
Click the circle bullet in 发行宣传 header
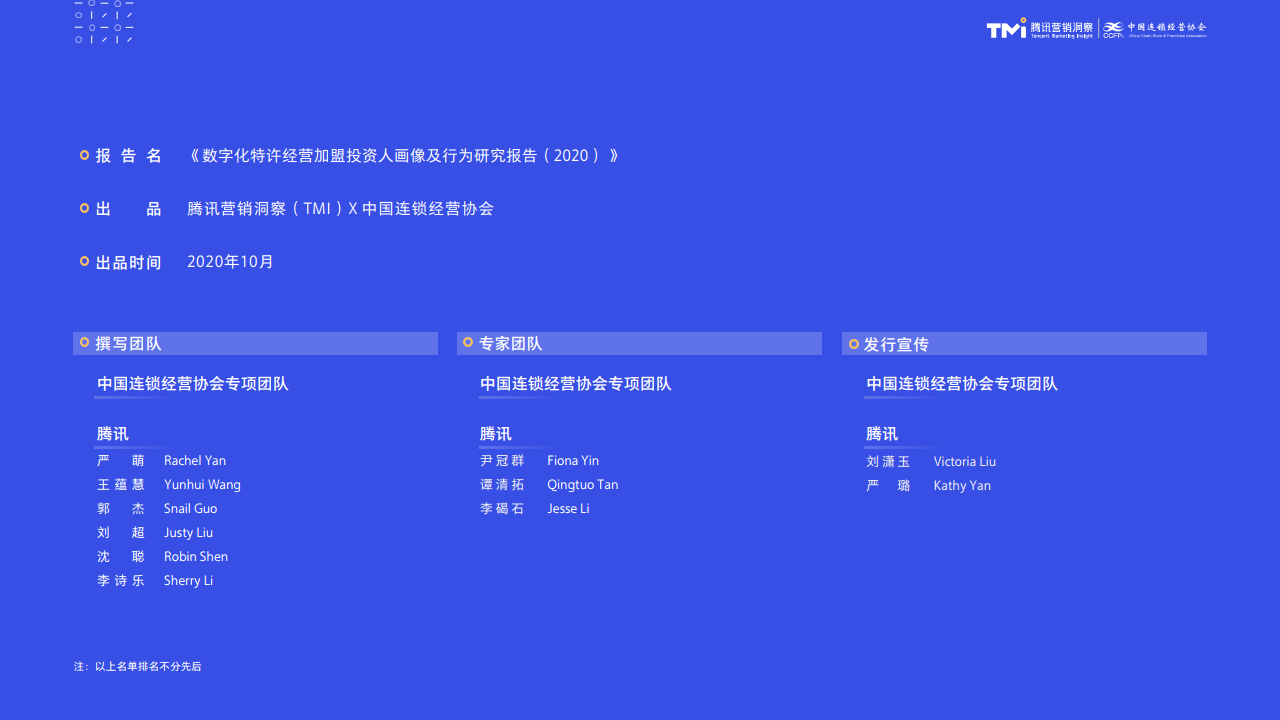[854, 344]
